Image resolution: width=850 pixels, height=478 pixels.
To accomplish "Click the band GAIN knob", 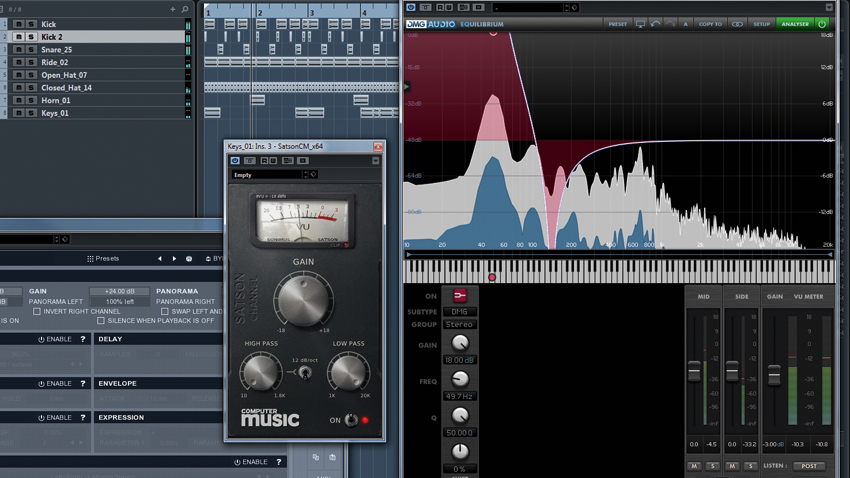I will (460, 343).
